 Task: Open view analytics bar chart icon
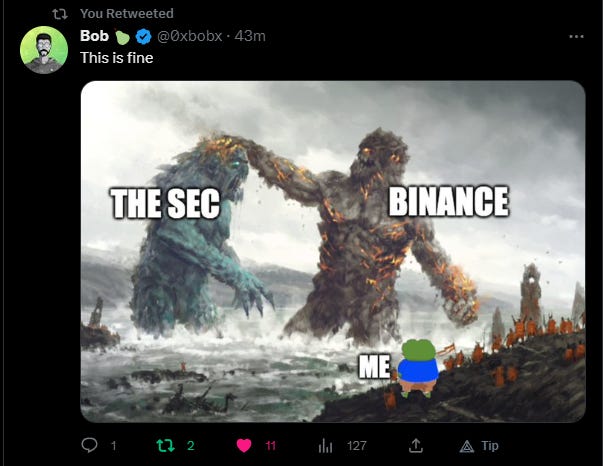coord(325,446)
